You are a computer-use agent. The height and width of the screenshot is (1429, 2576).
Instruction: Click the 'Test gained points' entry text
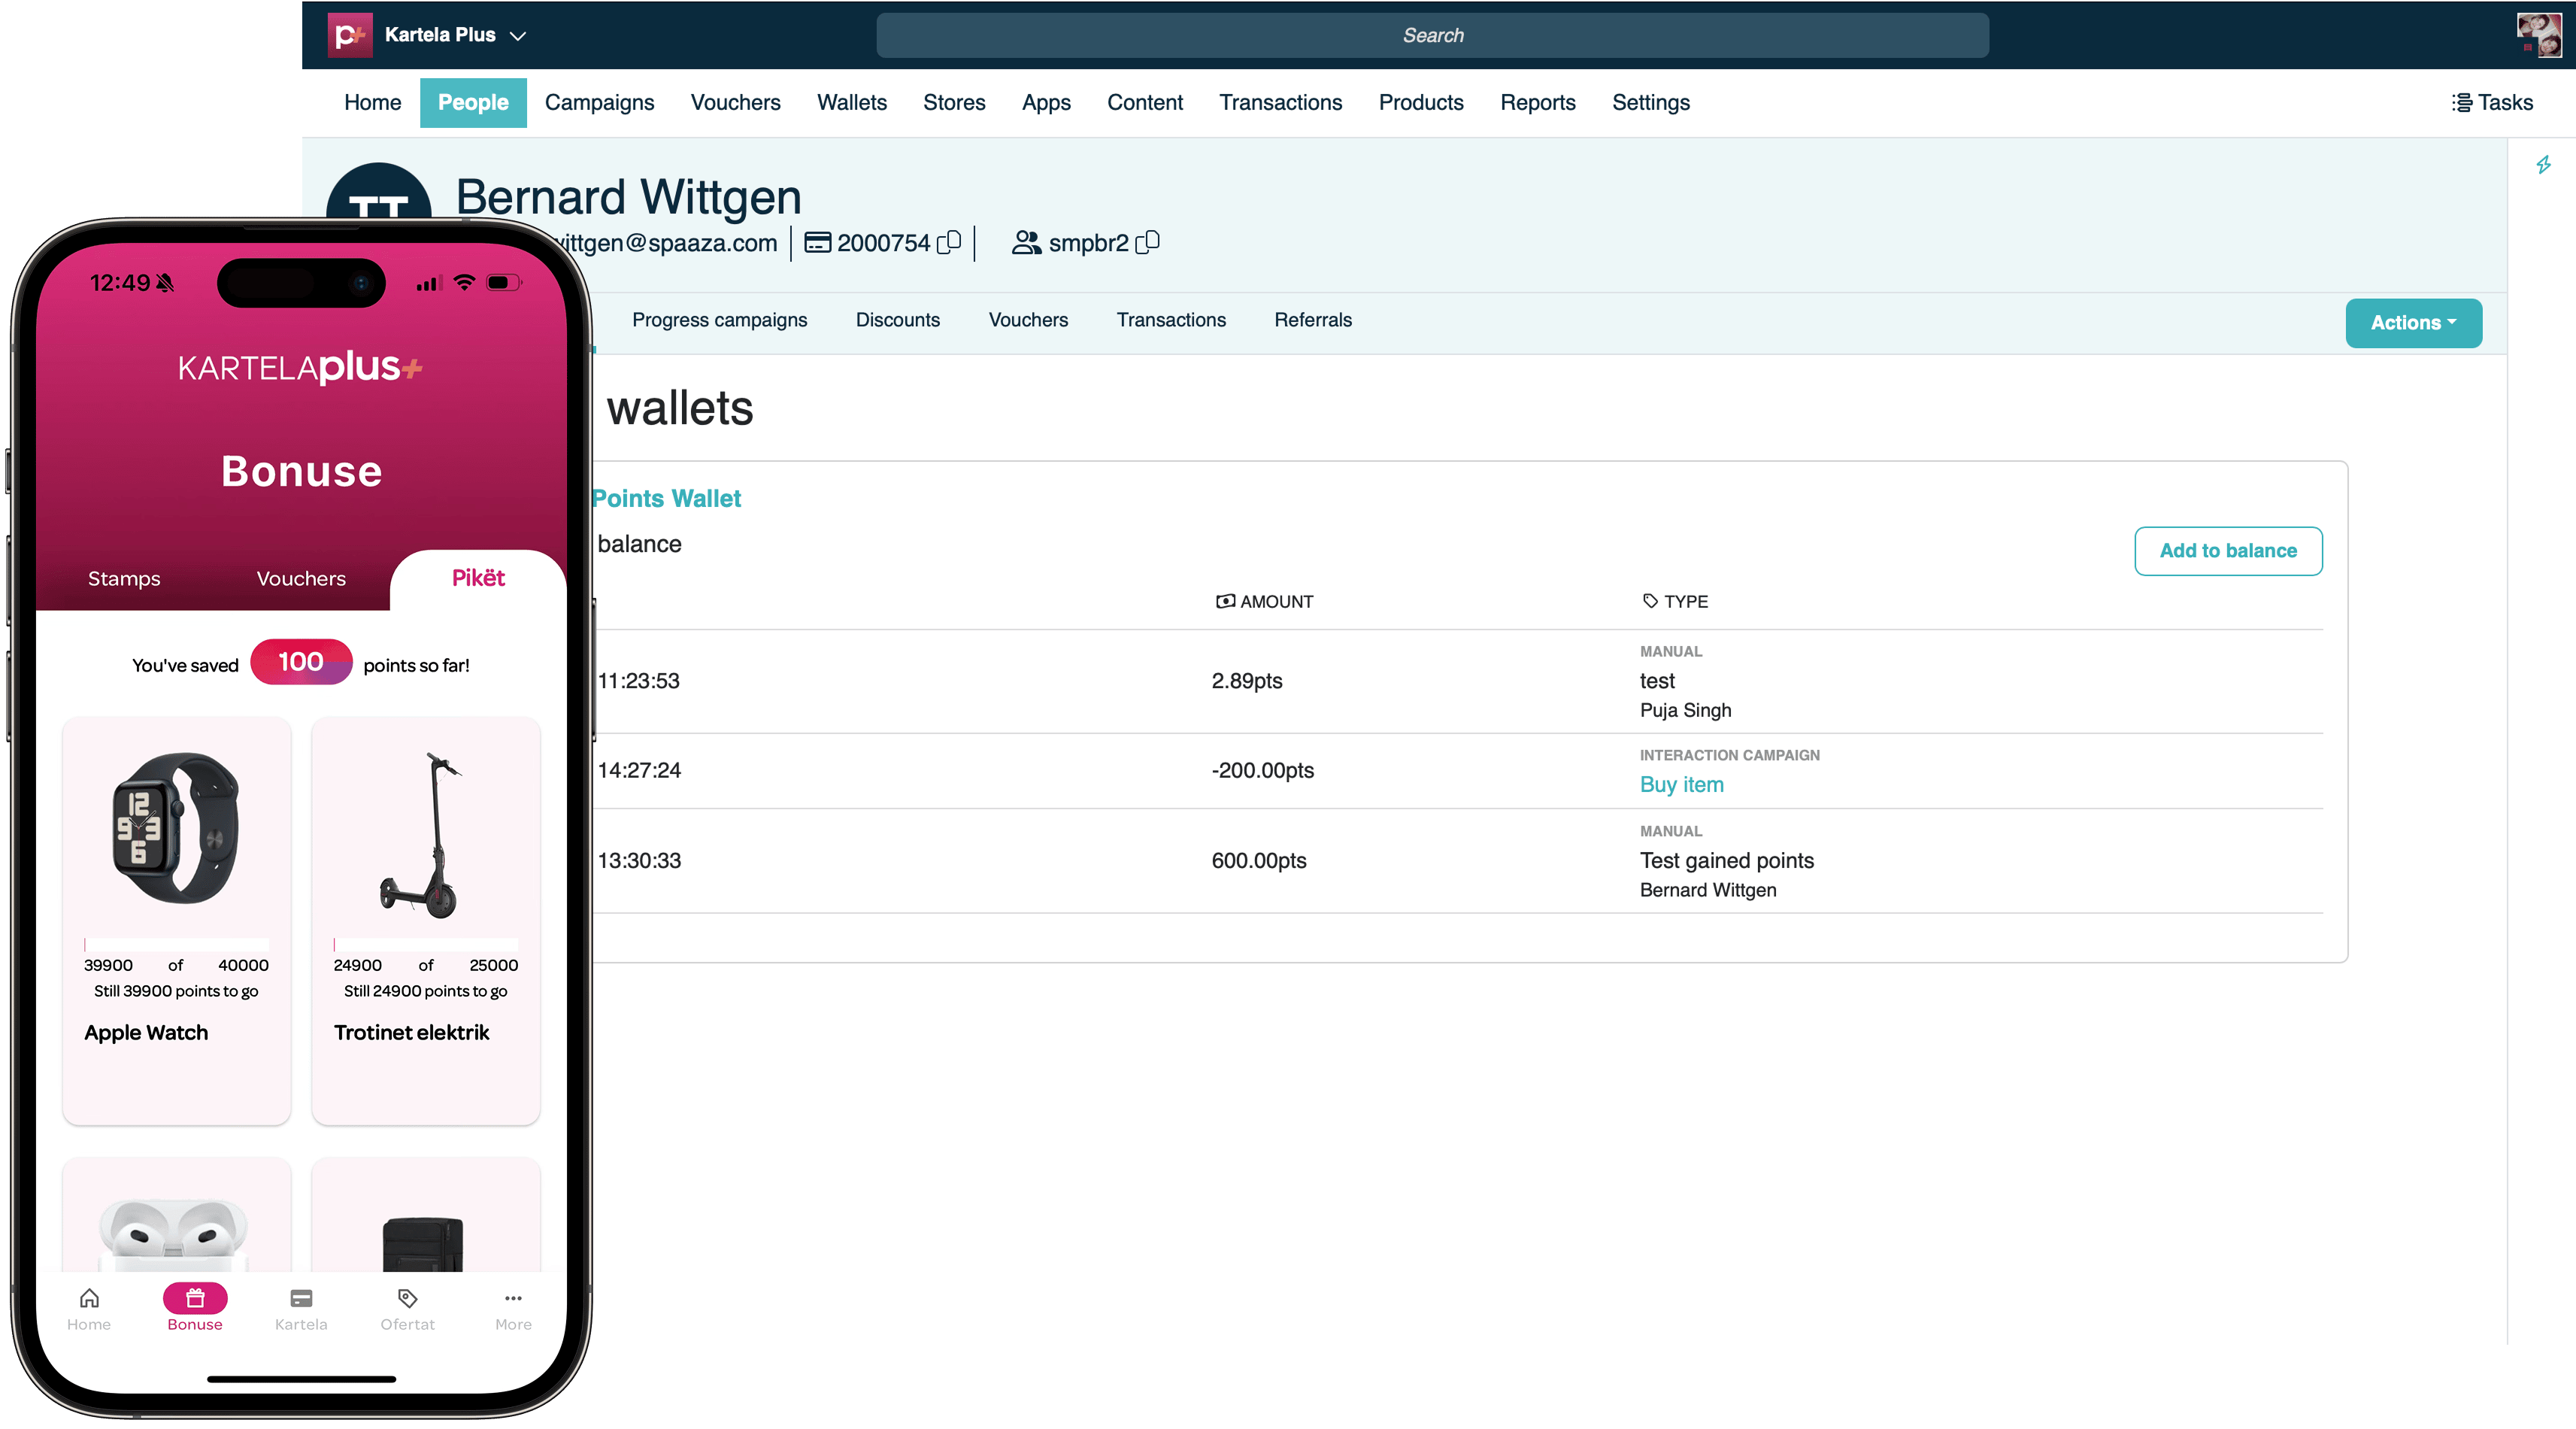point(1726,860)
